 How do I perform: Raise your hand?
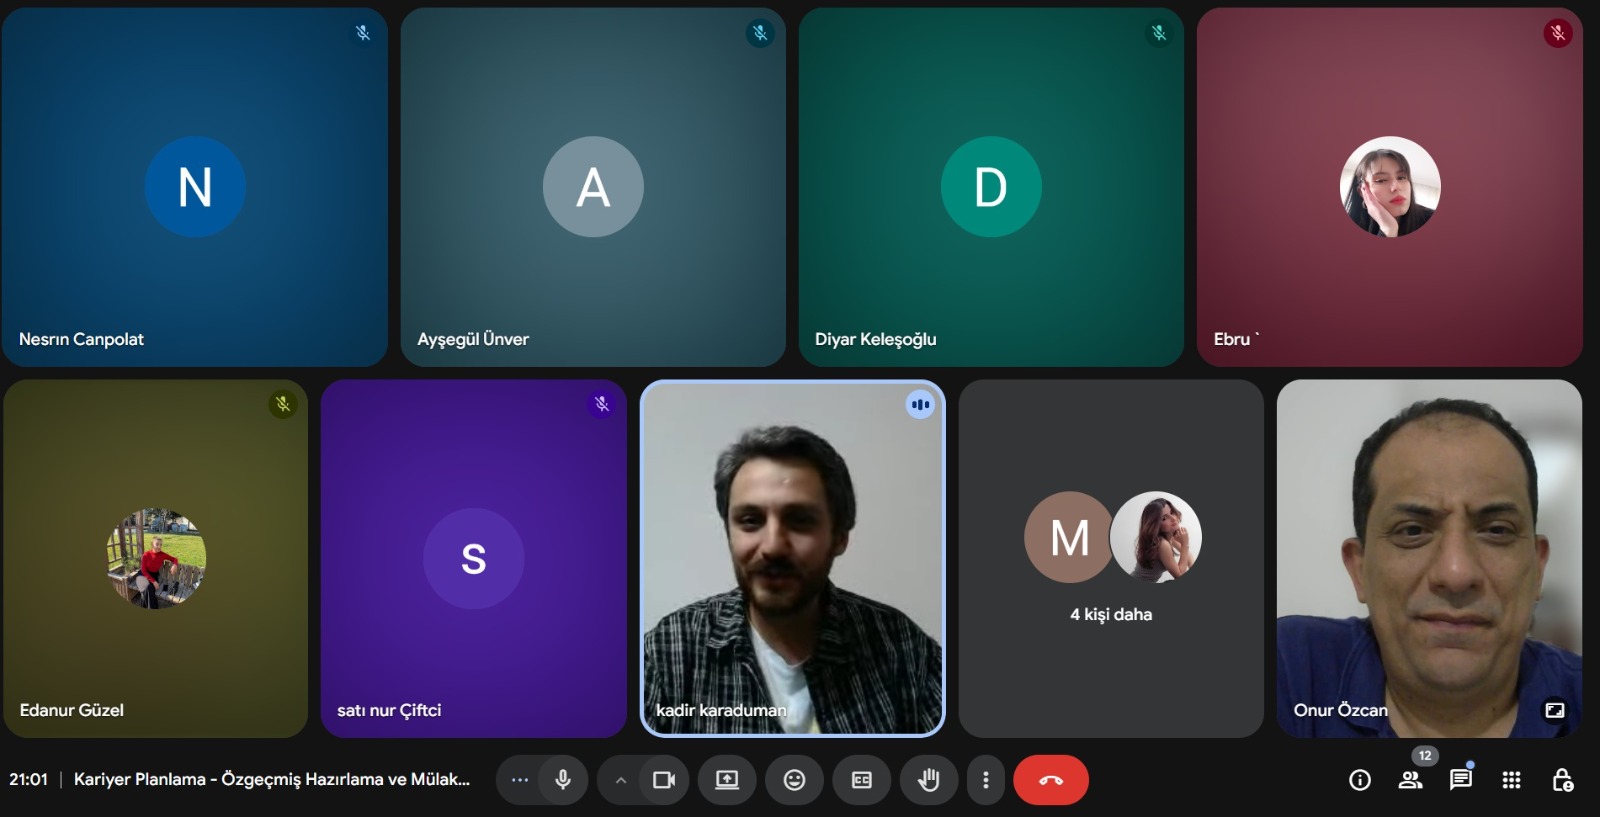[929, 780]
